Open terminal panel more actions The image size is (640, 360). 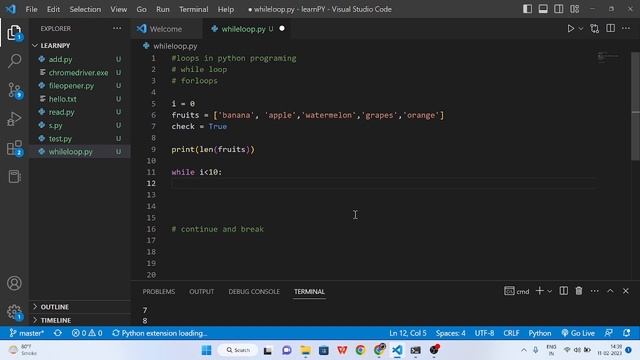coord(595,291)
